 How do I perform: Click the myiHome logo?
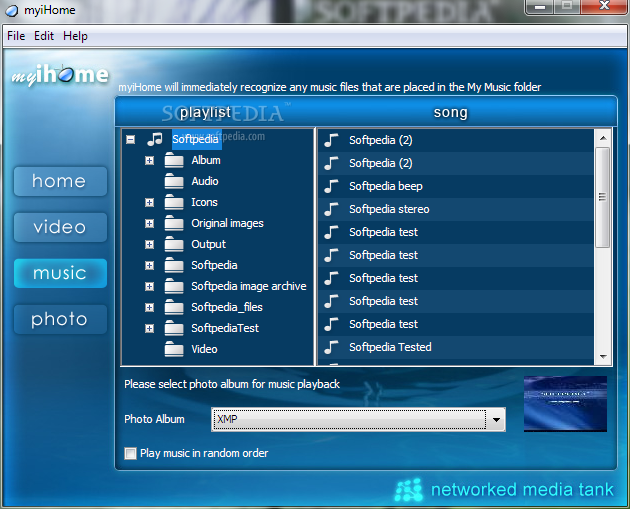[60, 75]
